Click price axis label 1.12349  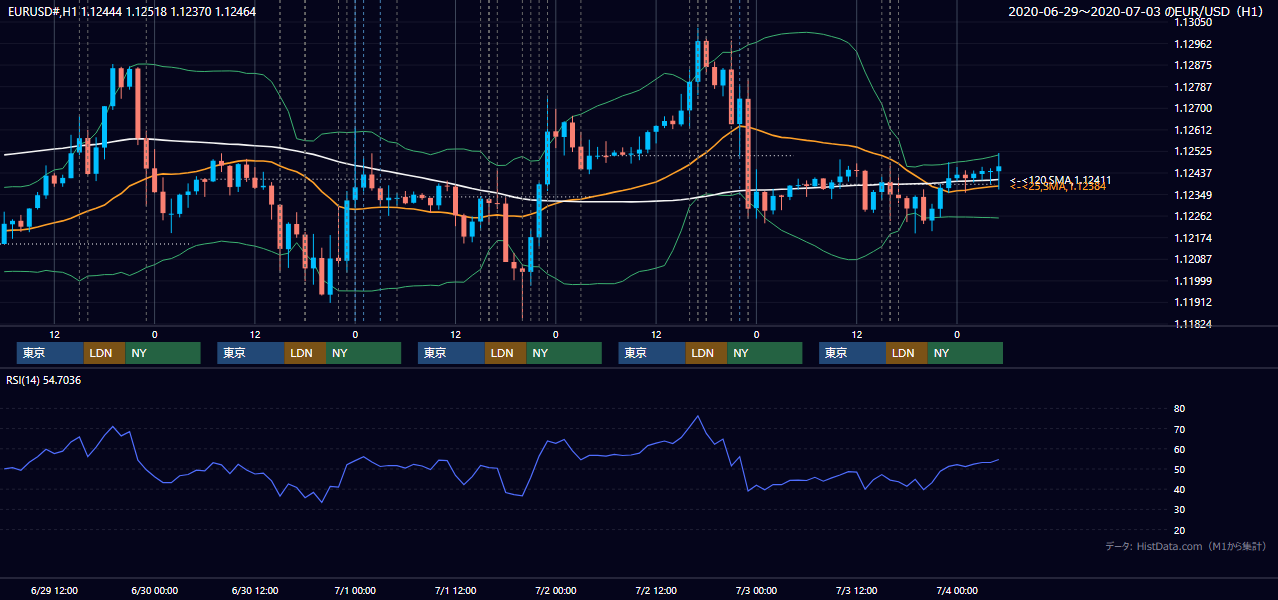pos(1193,194)
